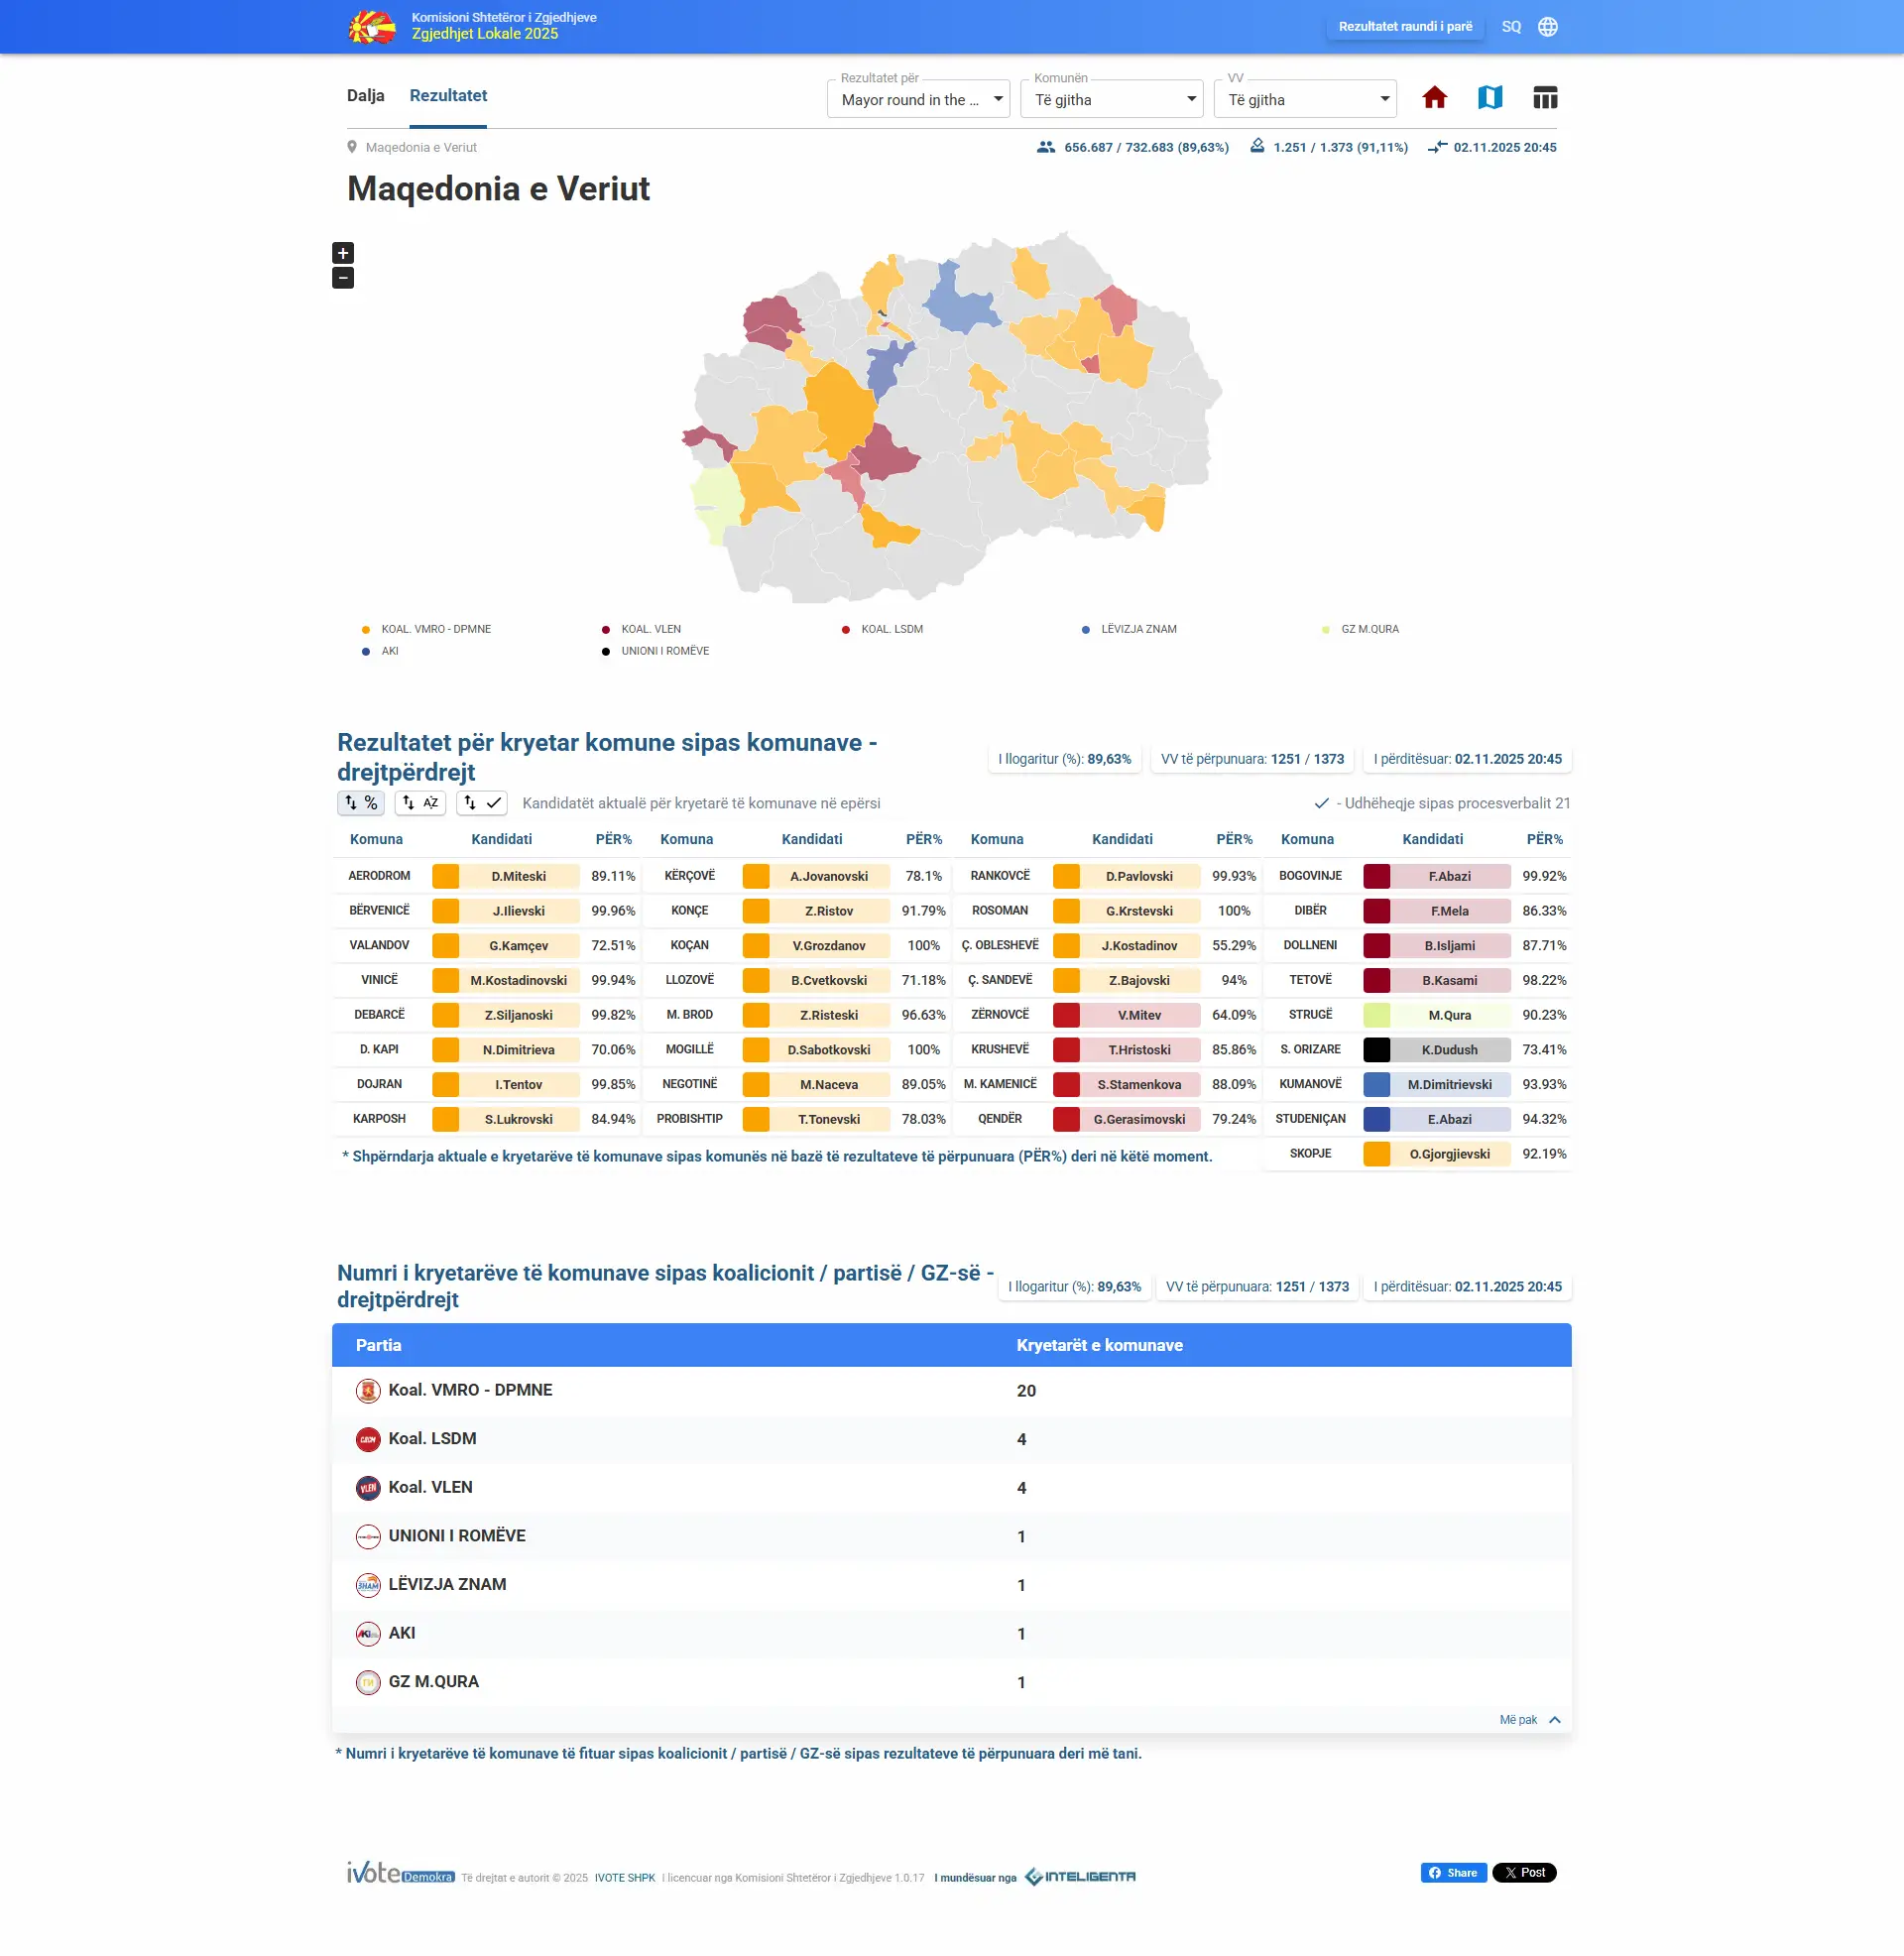1904x1956 pixels.
Task: Click the State Election Commission logo
Action: click(372, 27)
